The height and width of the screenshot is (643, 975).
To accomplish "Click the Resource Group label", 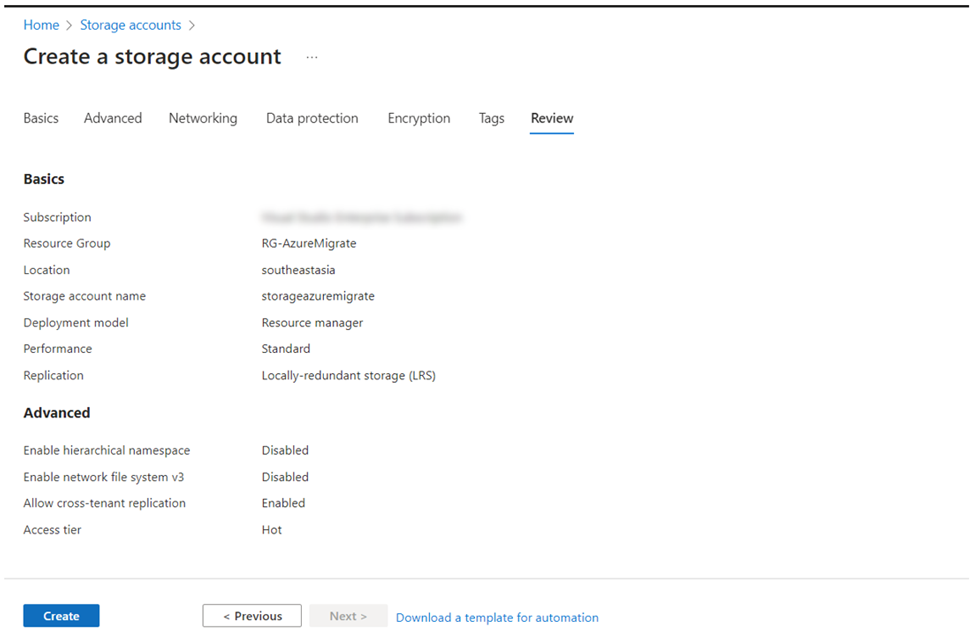I will [x=67, y=243].
